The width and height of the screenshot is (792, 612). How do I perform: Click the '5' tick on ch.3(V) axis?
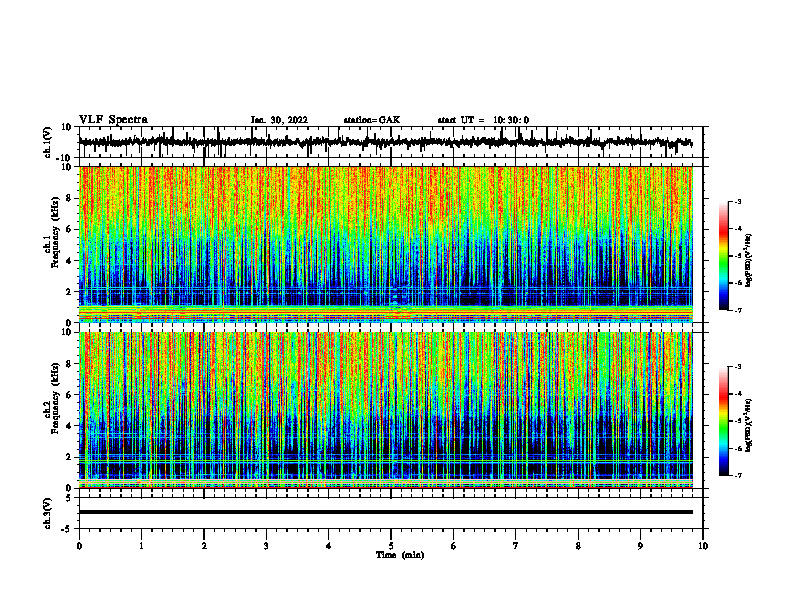(69, 498)
